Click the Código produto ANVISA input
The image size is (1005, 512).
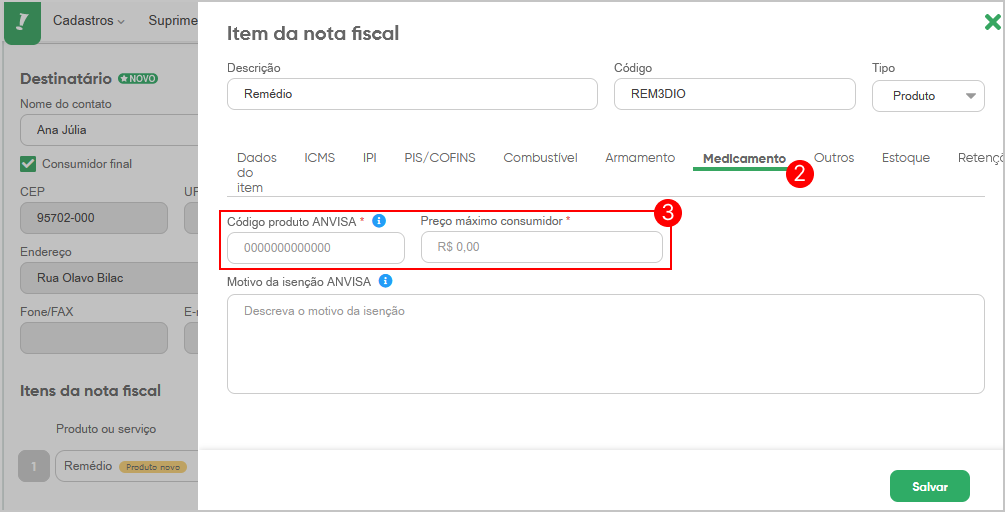coord(316,248)
